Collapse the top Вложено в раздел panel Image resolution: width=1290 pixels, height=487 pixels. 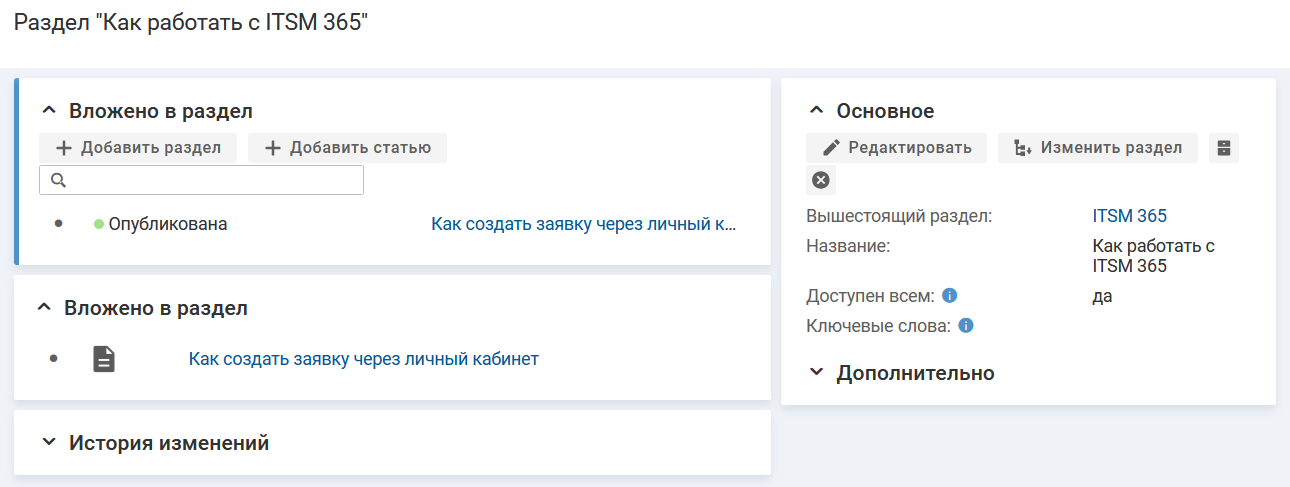pos(48,111)
